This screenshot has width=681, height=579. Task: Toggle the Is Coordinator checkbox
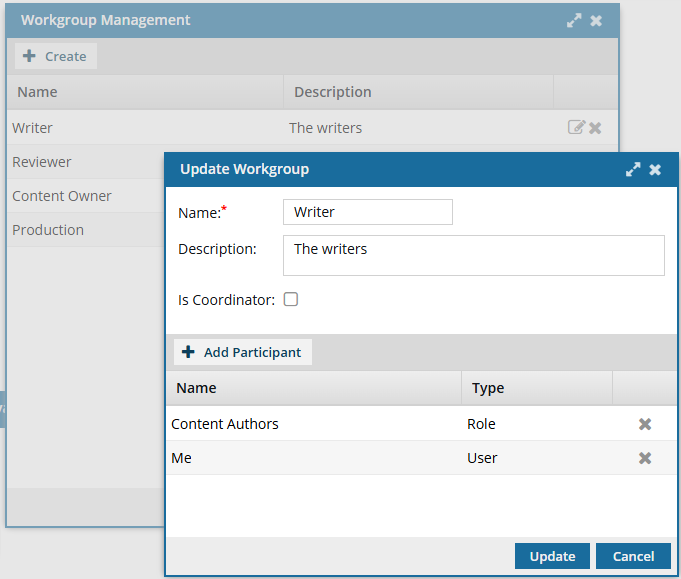[x=291, y=299]
